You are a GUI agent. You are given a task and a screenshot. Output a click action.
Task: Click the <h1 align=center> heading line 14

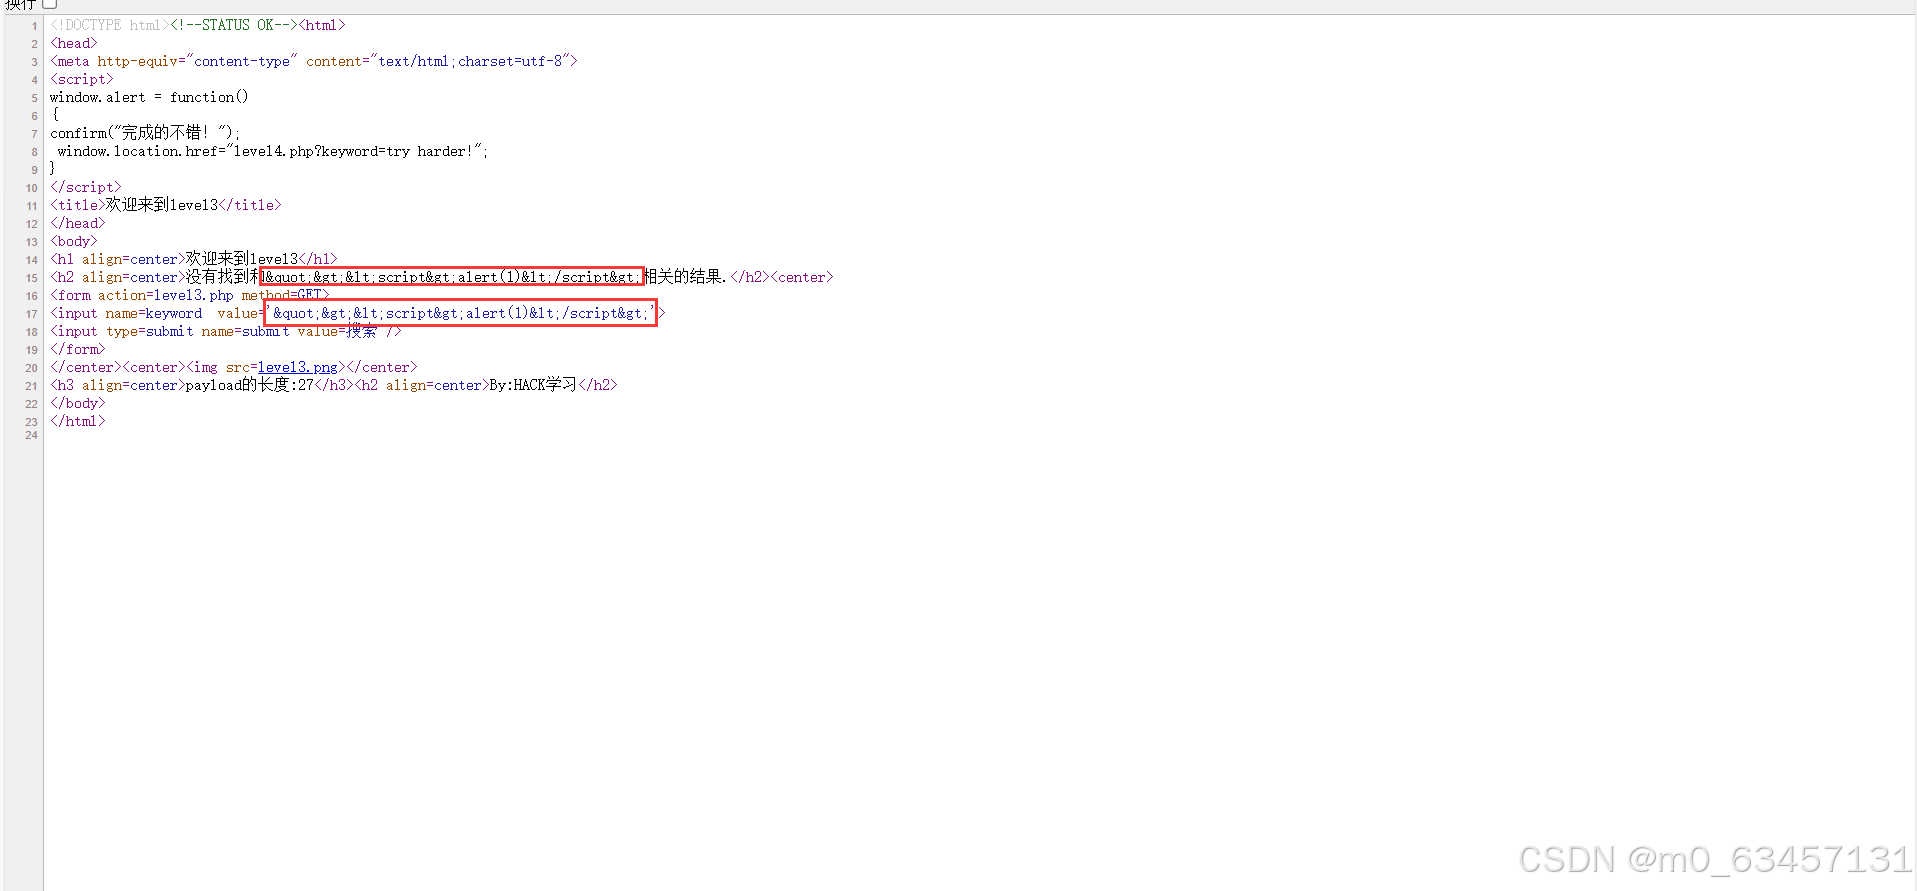194,259
